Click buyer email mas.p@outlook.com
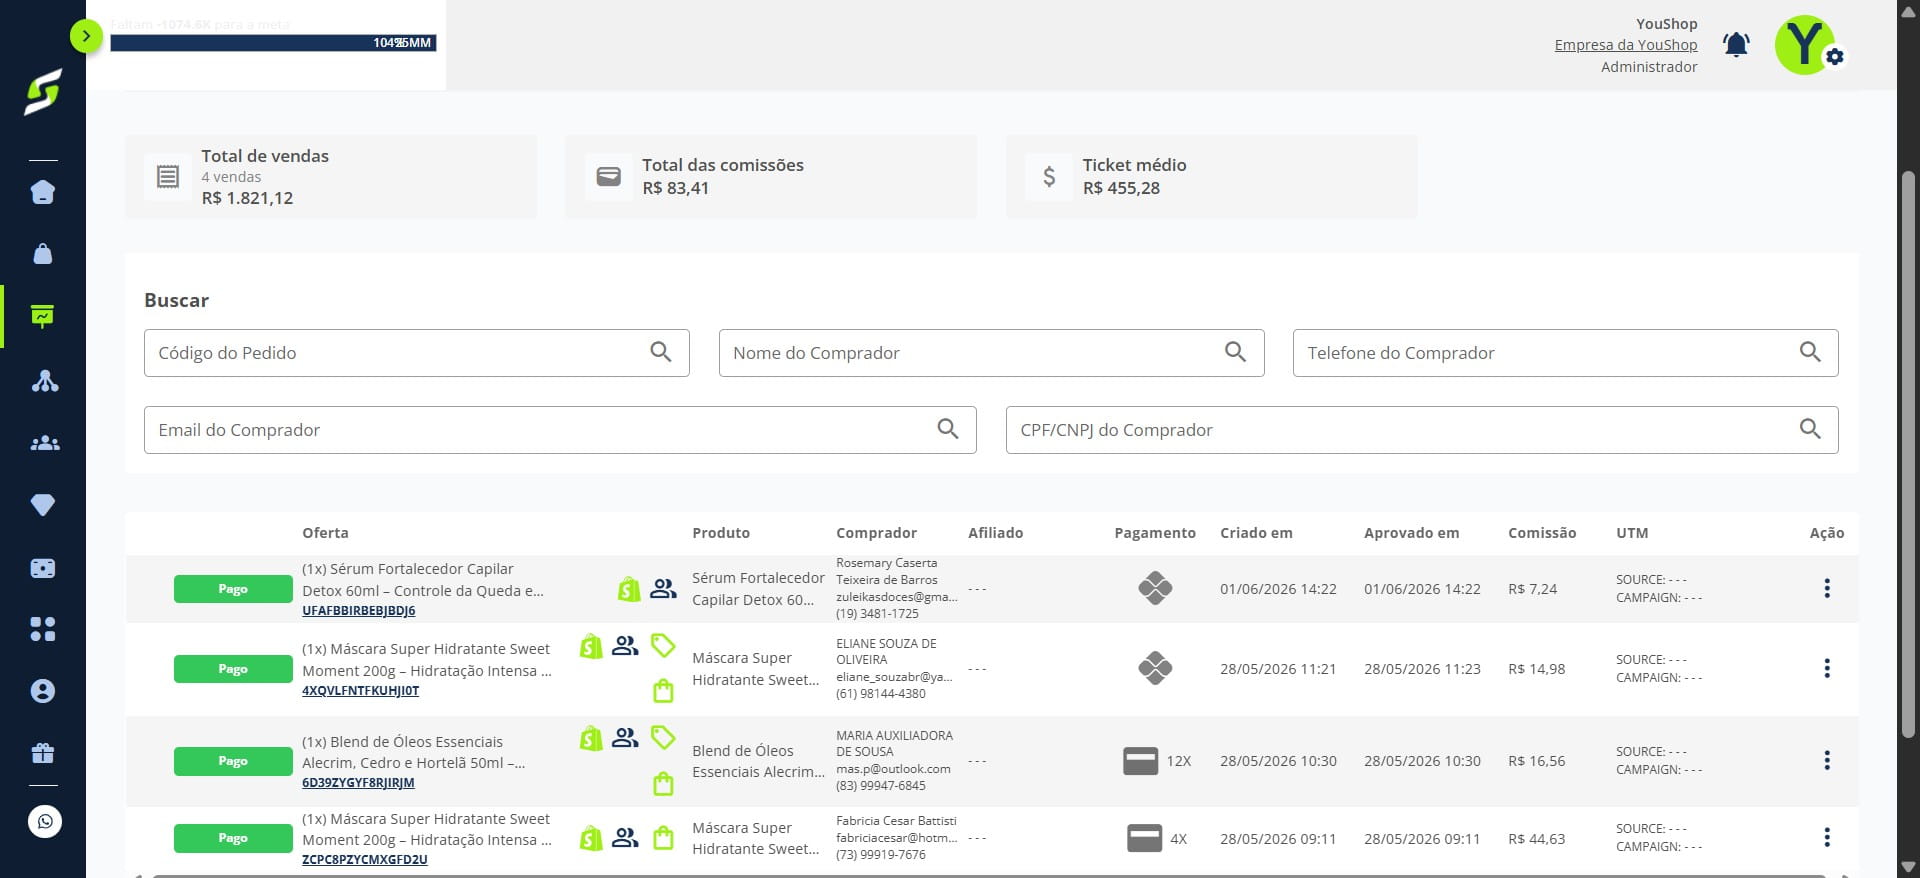The width and height of the screenshot is (1920, 878). [893, 769]
